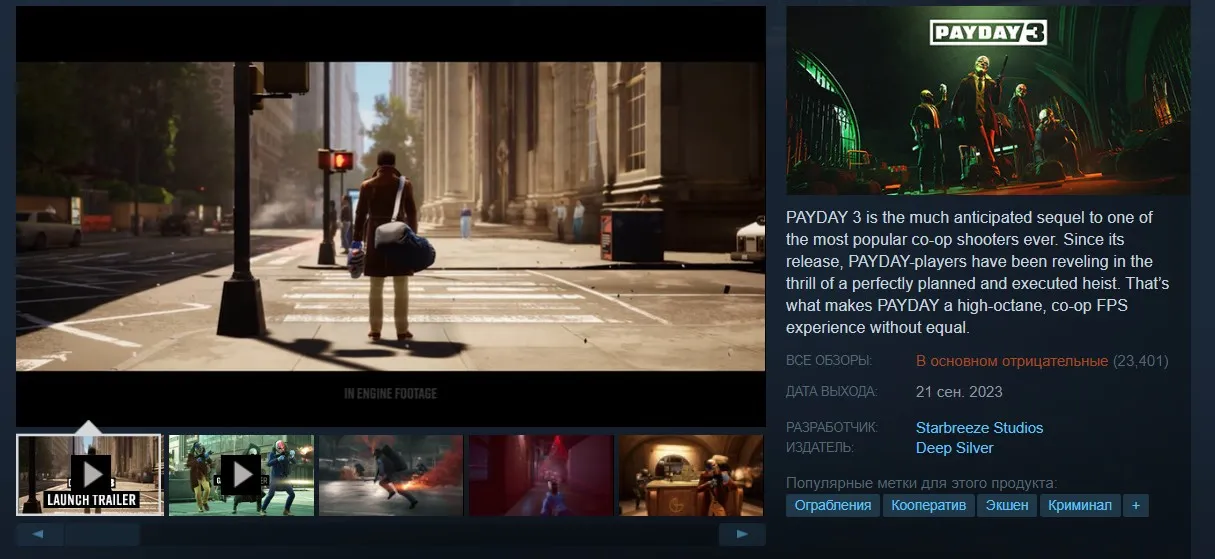
Task: Click the 'РАЗРАБОТЧИК:' label
Action: tap(832, 428)
